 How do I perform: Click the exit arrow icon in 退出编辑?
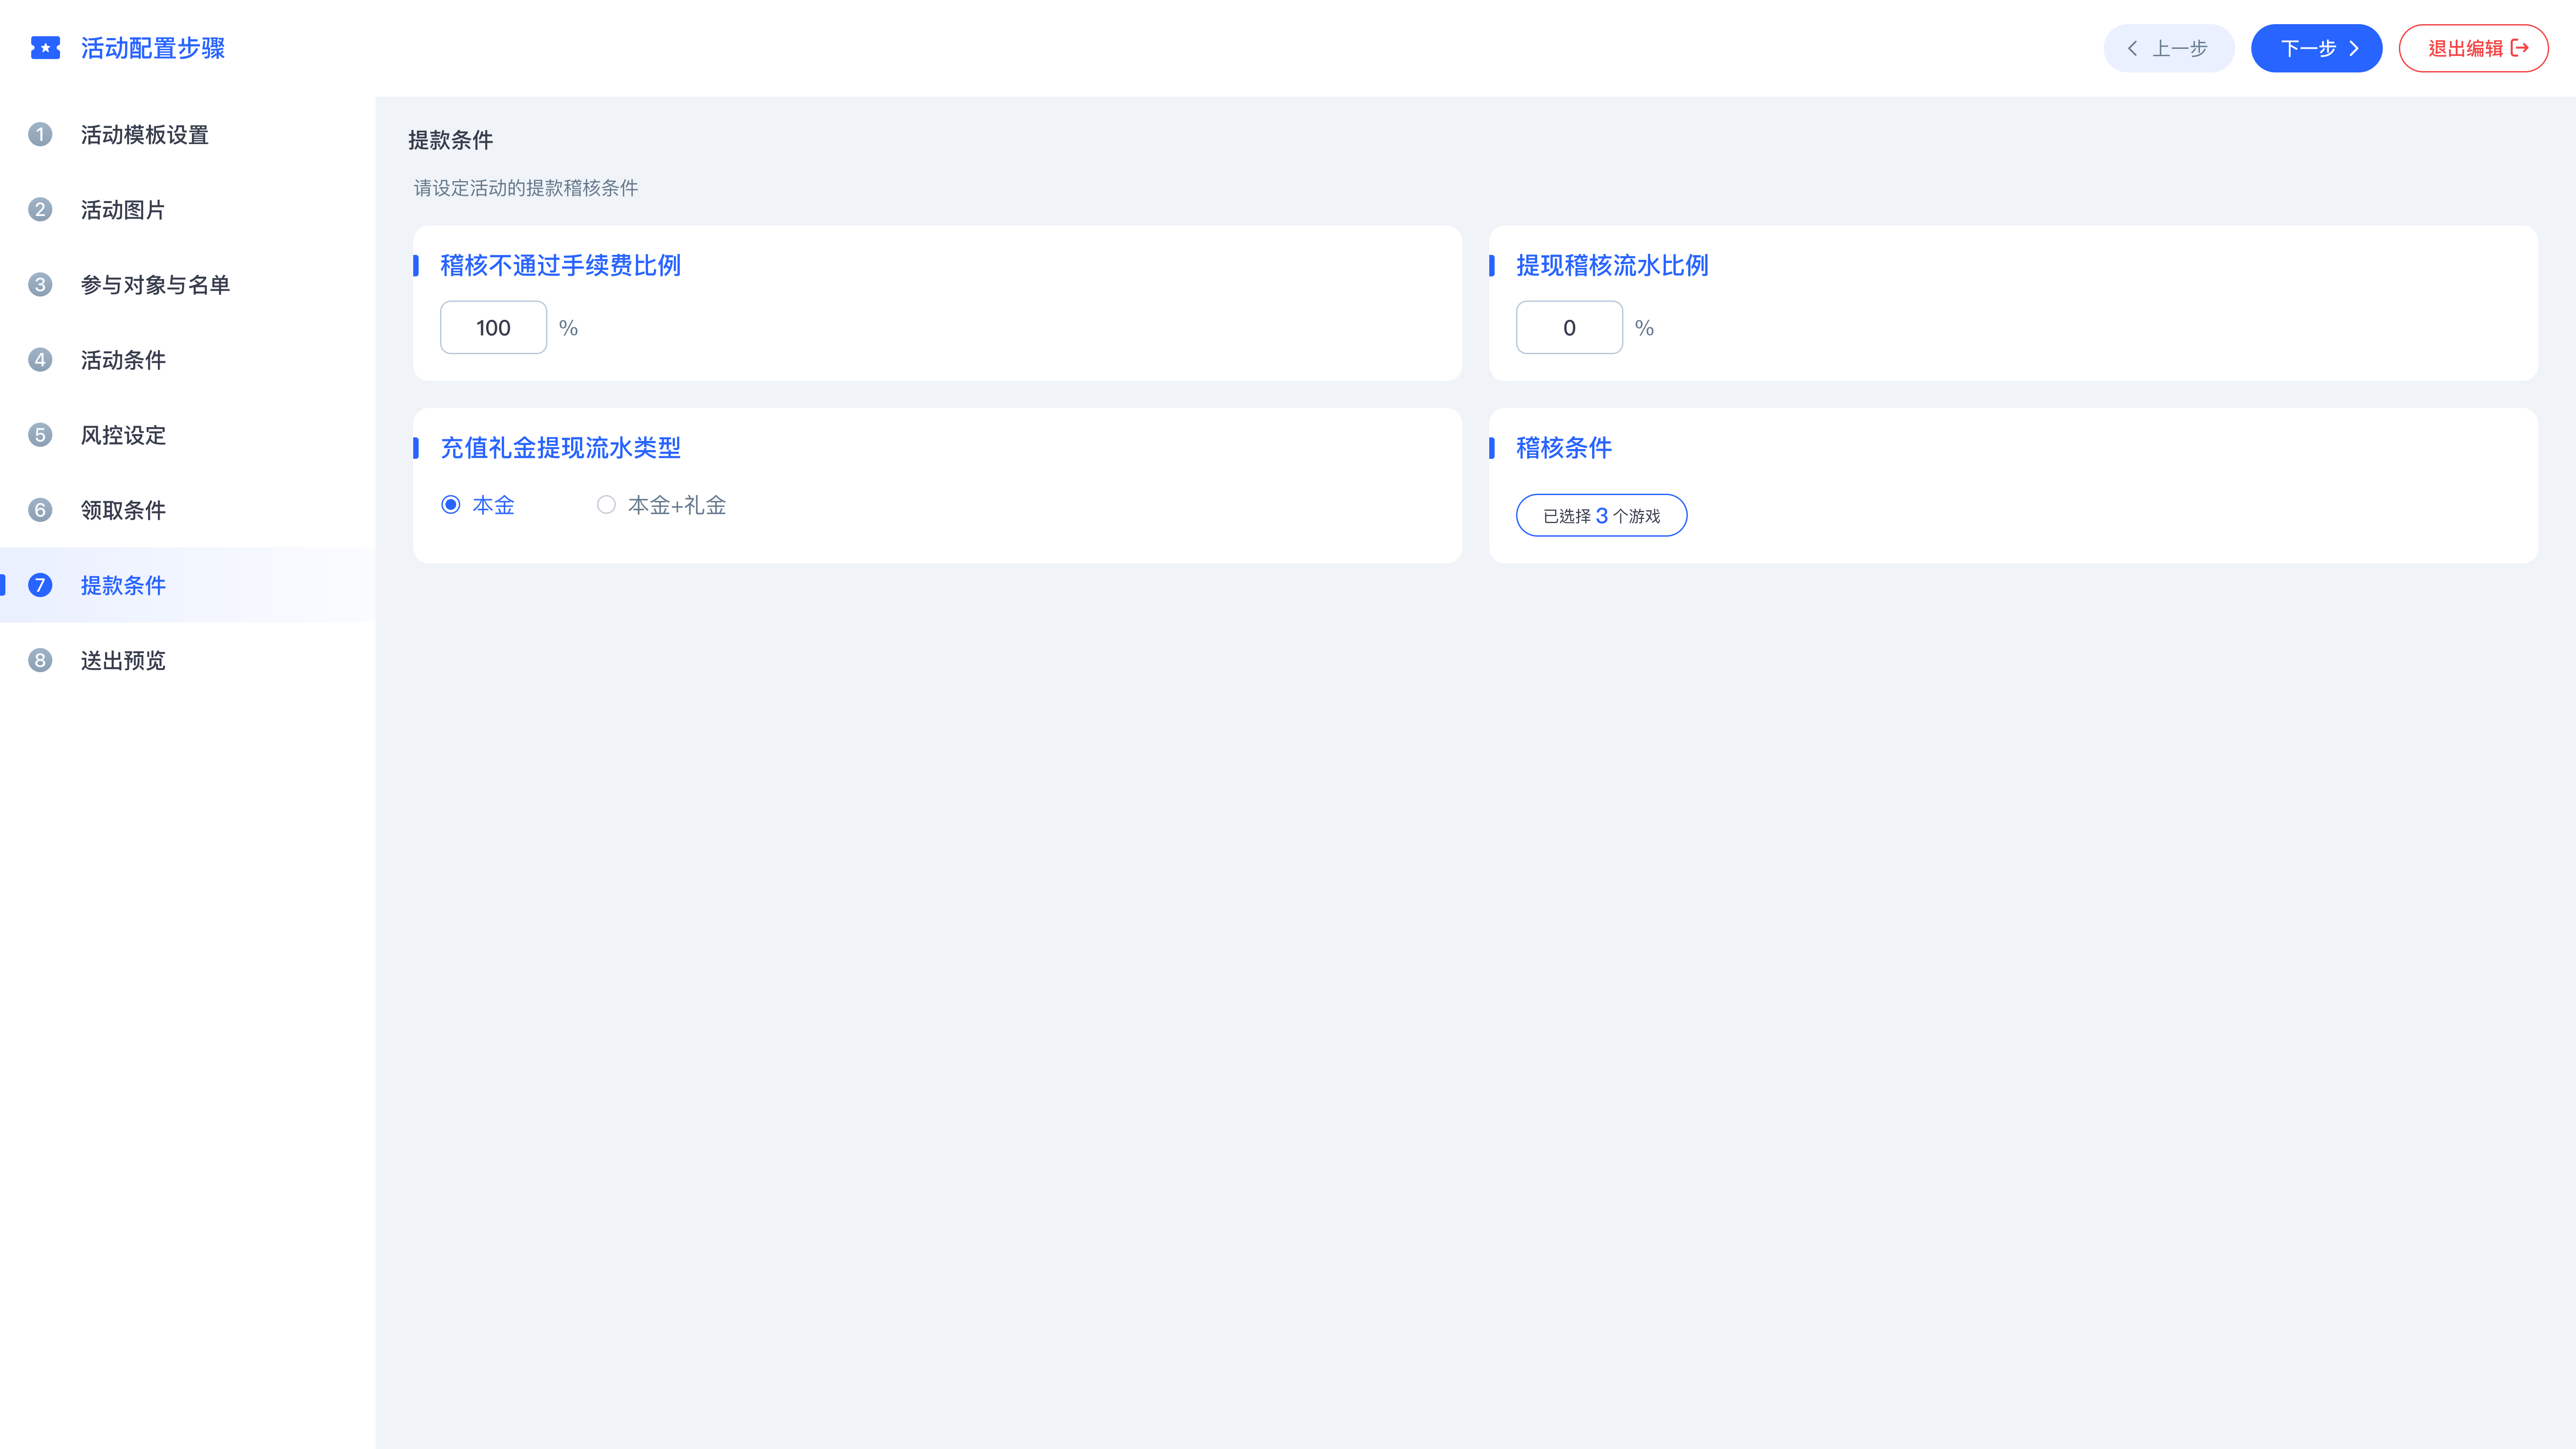click(x=2520, y=48)
